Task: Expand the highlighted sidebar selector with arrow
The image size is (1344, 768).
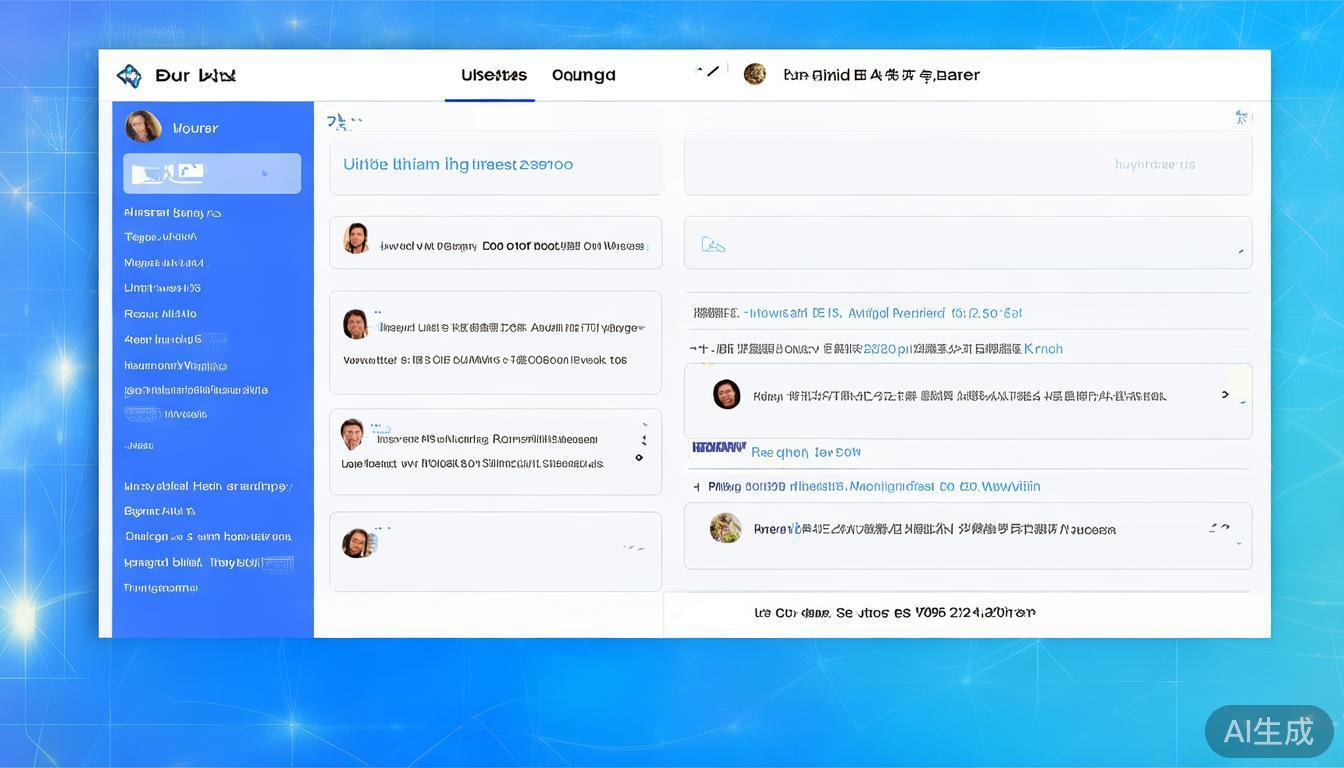Action: 264,173
